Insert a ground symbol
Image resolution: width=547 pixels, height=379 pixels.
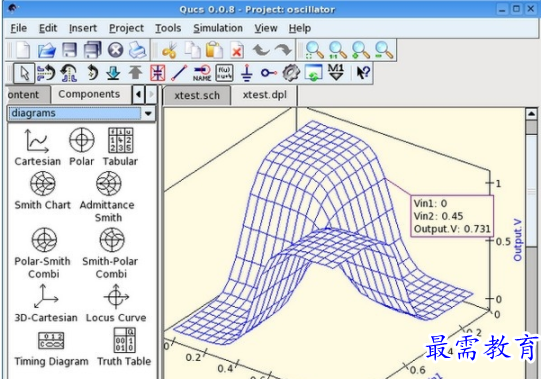tap(247, 73)
